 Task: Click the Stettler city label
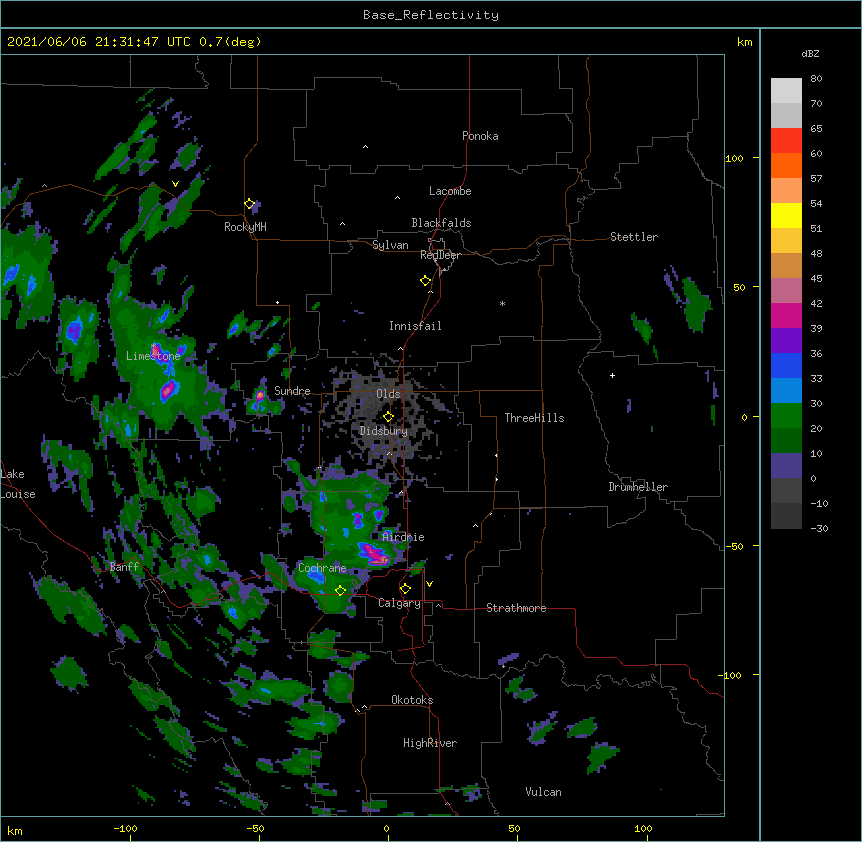(x=634, y=237)
